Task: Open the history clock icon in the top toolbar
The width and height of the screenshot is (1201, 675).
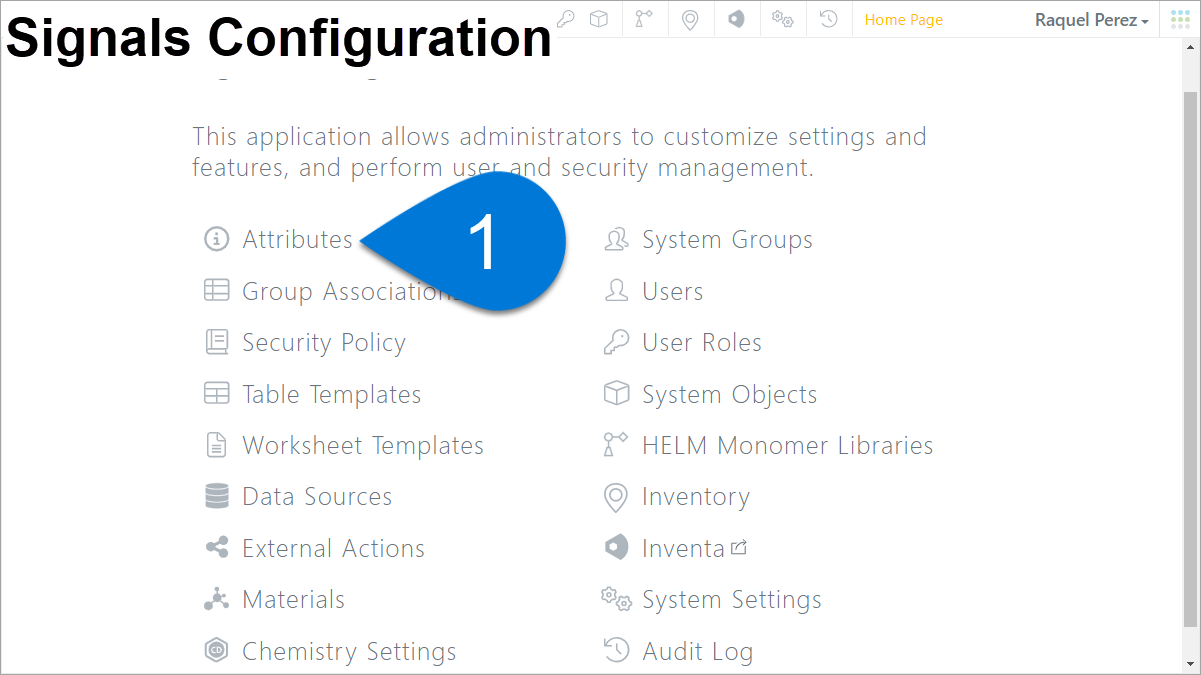Action: pyautogui.click(x=828, y=19)
